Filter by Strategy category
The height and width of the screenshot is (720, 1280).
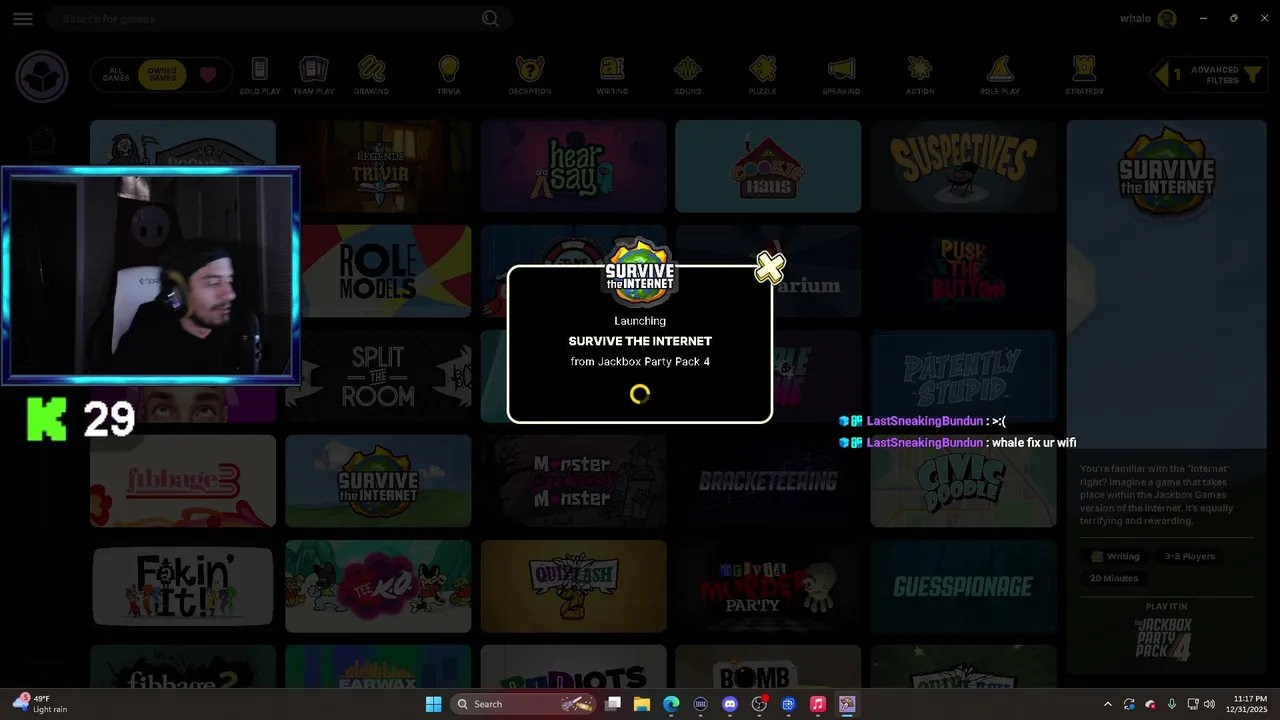(1084, 76)
